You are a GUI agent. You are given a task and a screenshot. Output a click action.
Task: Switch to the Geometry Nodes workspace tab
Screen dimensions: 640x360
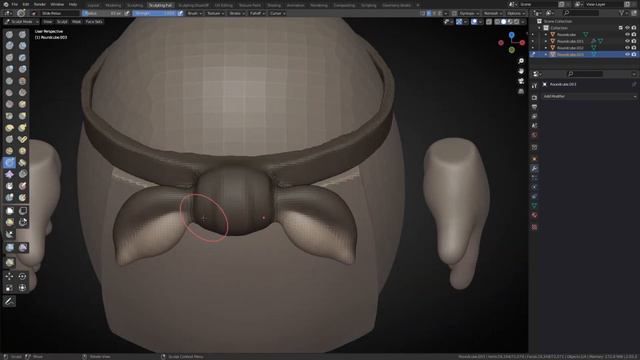396,5
